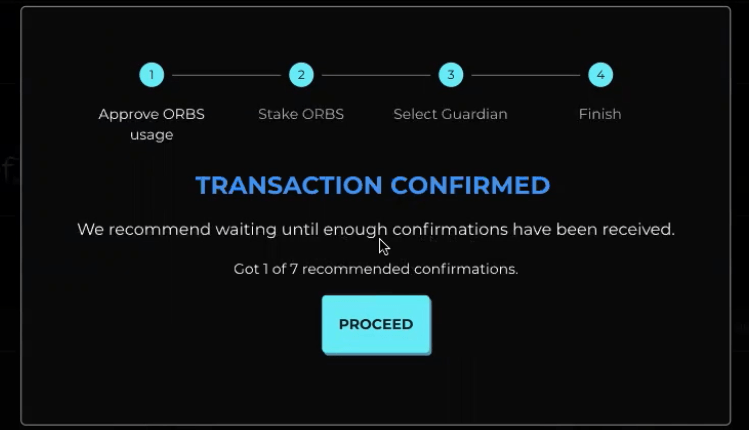The width and height of the screenshot is (749, 430).
Task: Click the faint letter f behind the overlay
Action: click(9, 170)
